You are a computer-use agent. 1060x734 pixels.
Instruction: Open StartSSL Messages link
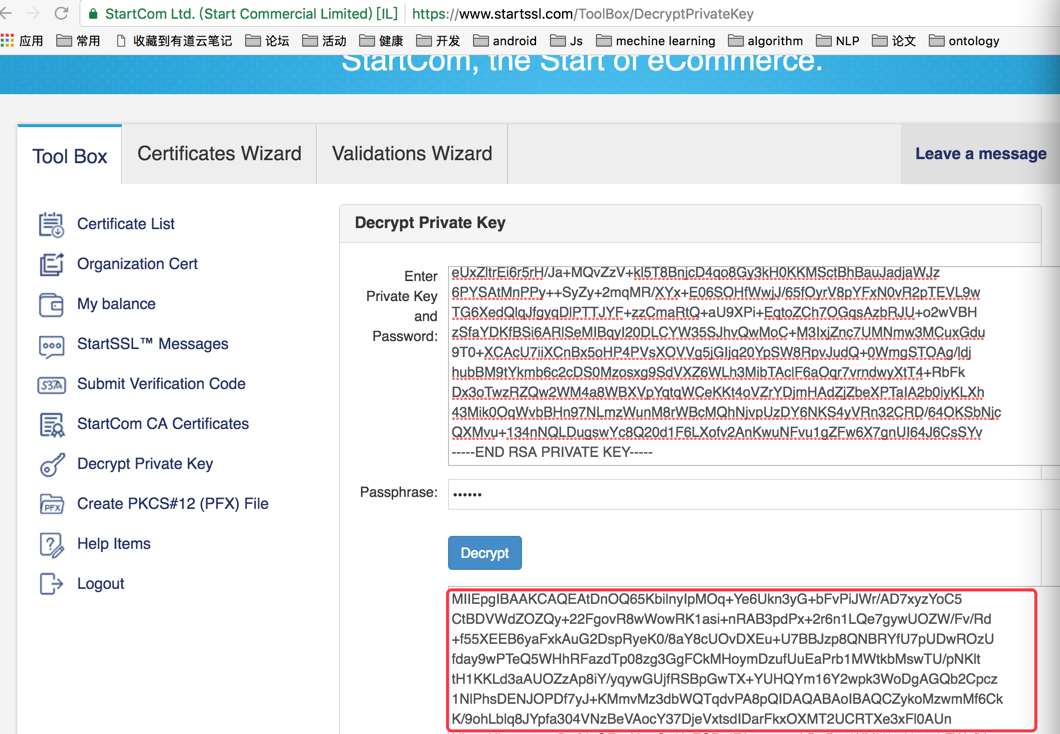point(153,343)
